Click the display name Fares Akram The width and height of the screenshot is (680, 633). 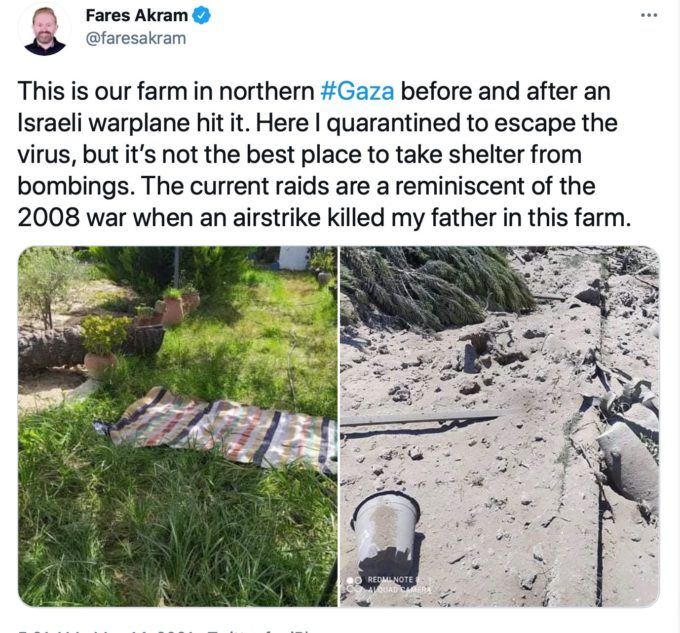137,16
